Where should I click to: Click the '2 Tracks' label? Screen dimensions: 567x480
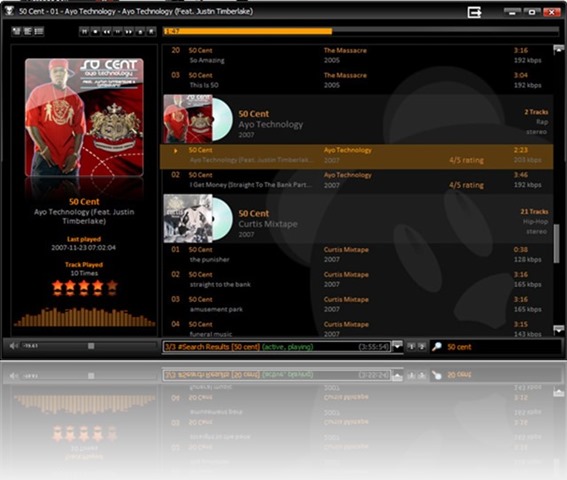pos(536,112)
